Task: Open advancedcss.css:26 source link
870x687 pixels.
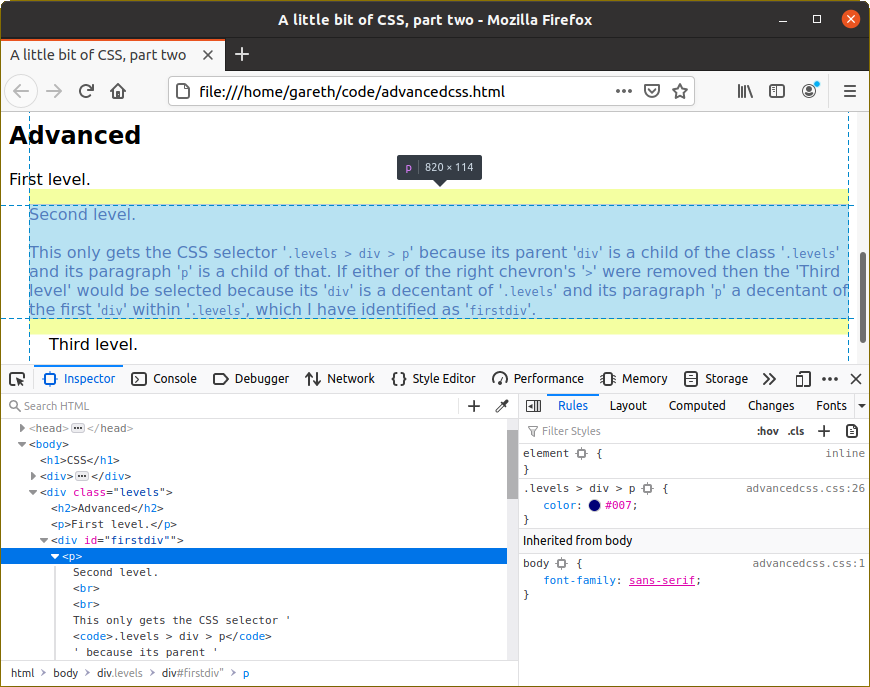Action: (x=805, y=488)
